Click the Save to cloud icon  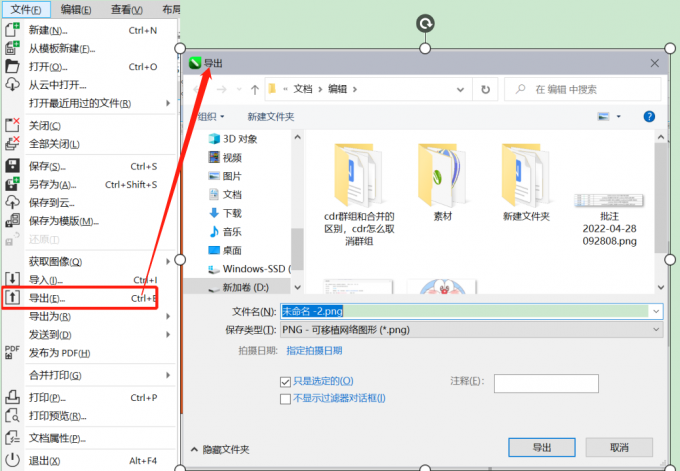(x=12, y=202)
